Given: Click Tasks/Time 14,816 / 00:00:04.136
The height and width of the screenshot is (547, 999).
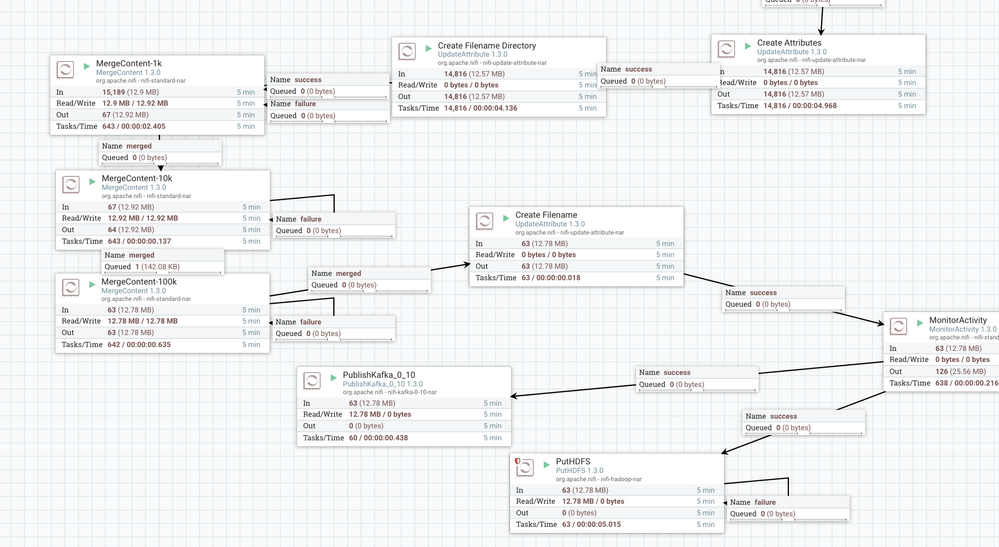Looking at the screenshot, I should coord(481,108).
